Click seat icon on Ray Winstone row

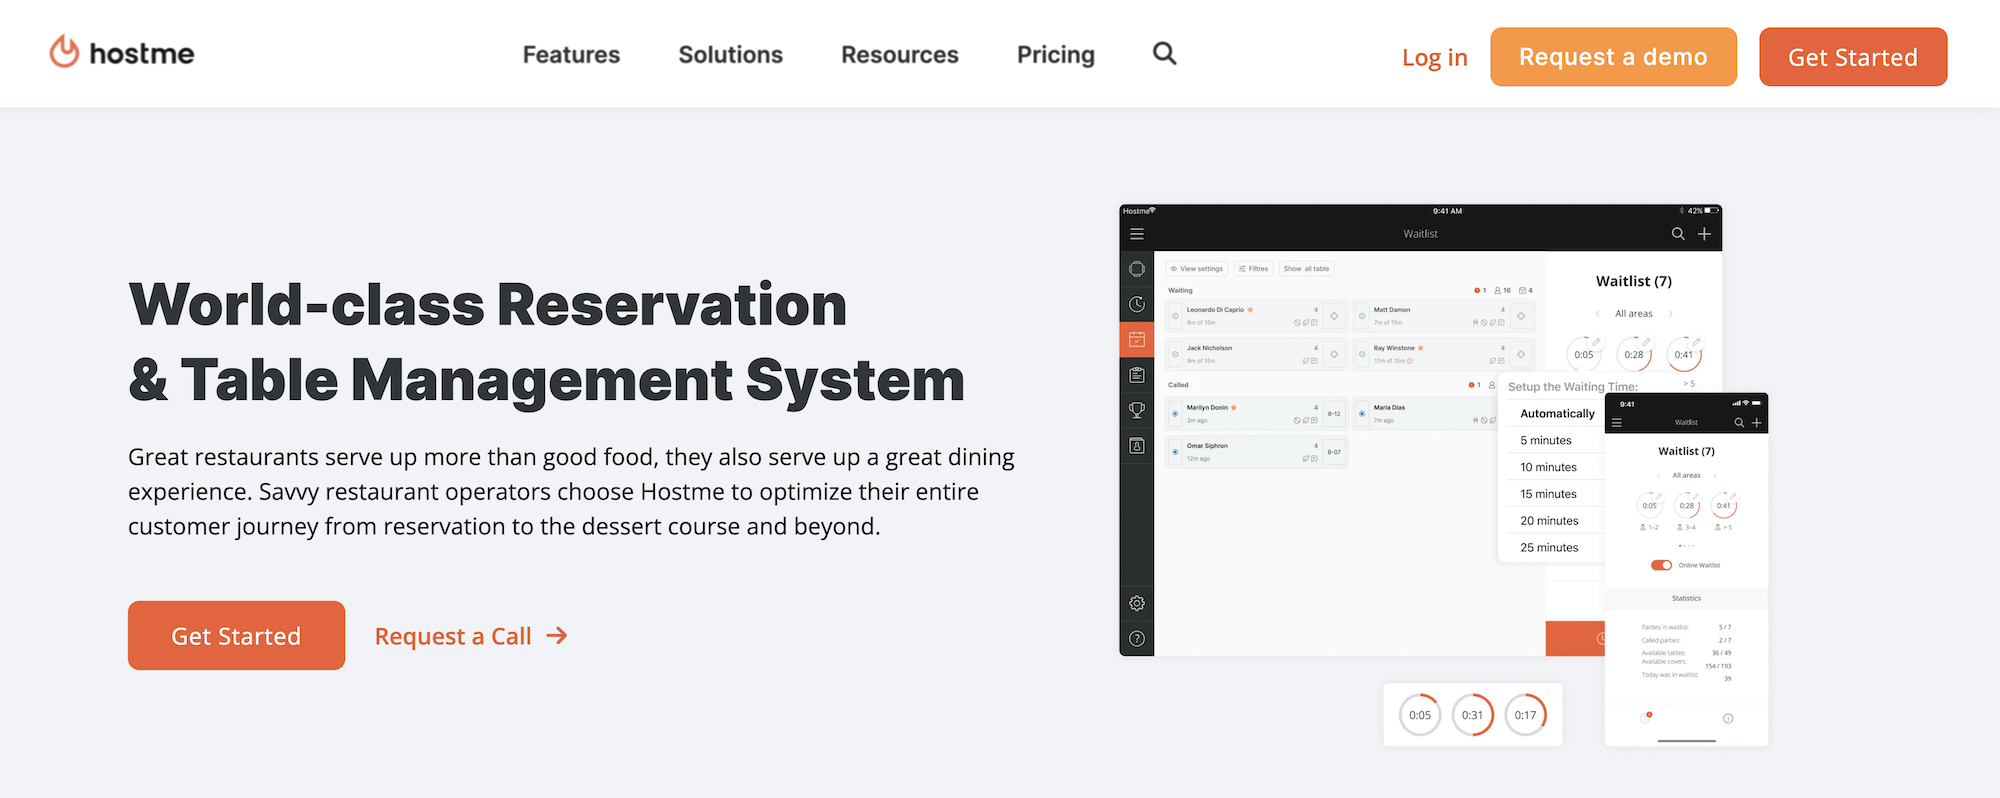1521,354
